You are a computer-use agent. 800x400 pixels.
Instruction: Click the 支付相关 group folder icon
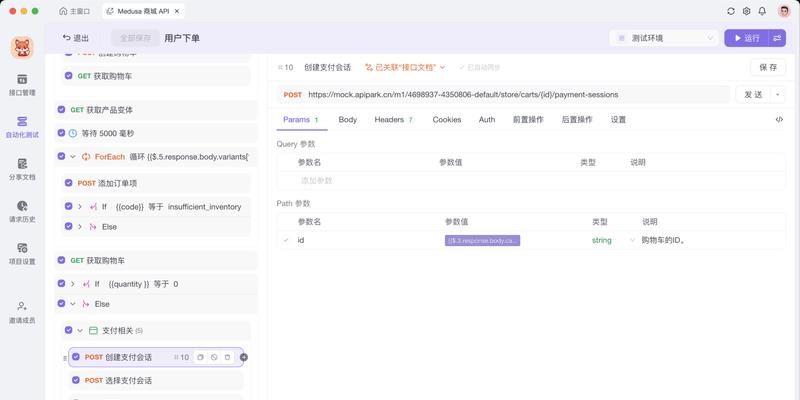pyautogui.click(x=93, y=331)
